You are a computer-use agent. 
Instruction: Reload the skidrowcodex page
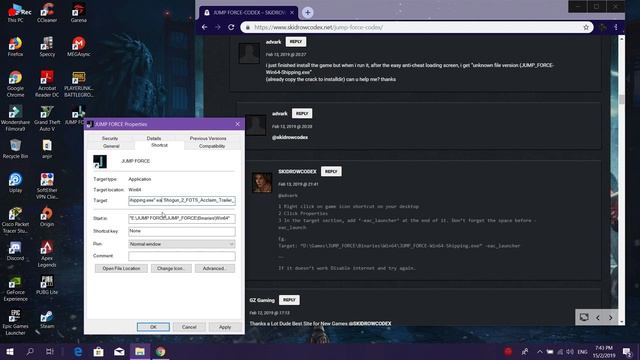[x=231, y=27]
